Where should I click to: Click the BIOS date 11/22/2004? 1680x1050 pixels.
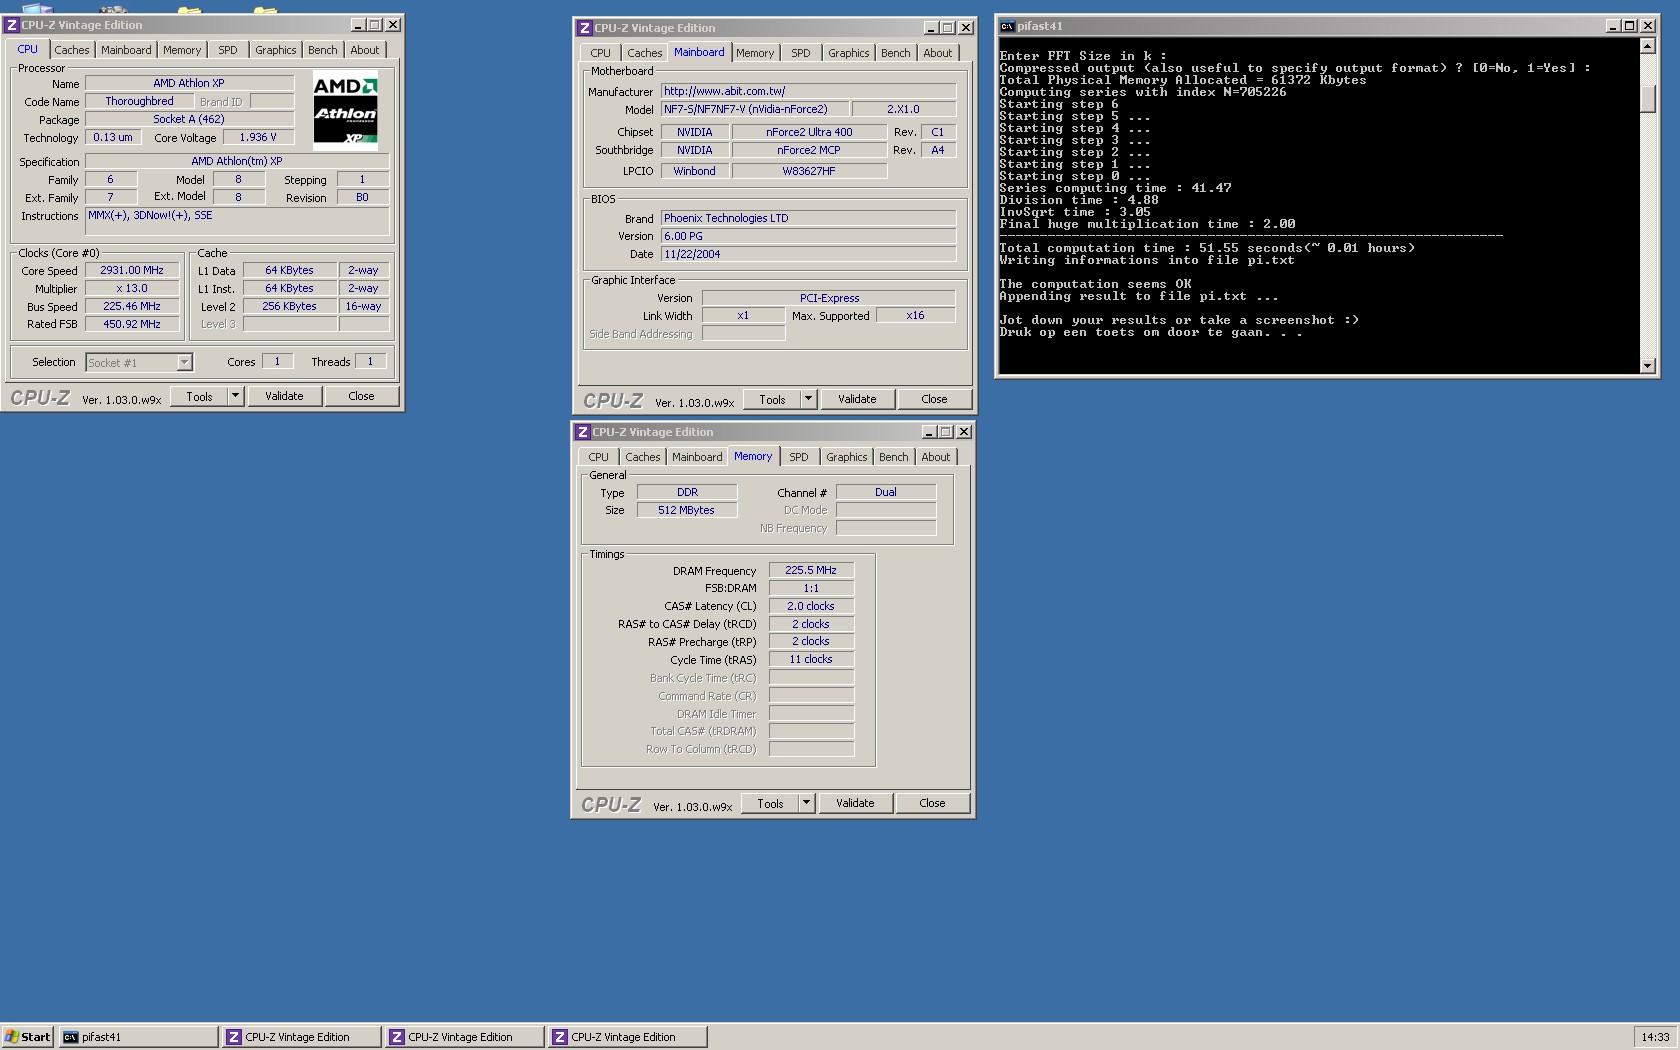(808, 254)
